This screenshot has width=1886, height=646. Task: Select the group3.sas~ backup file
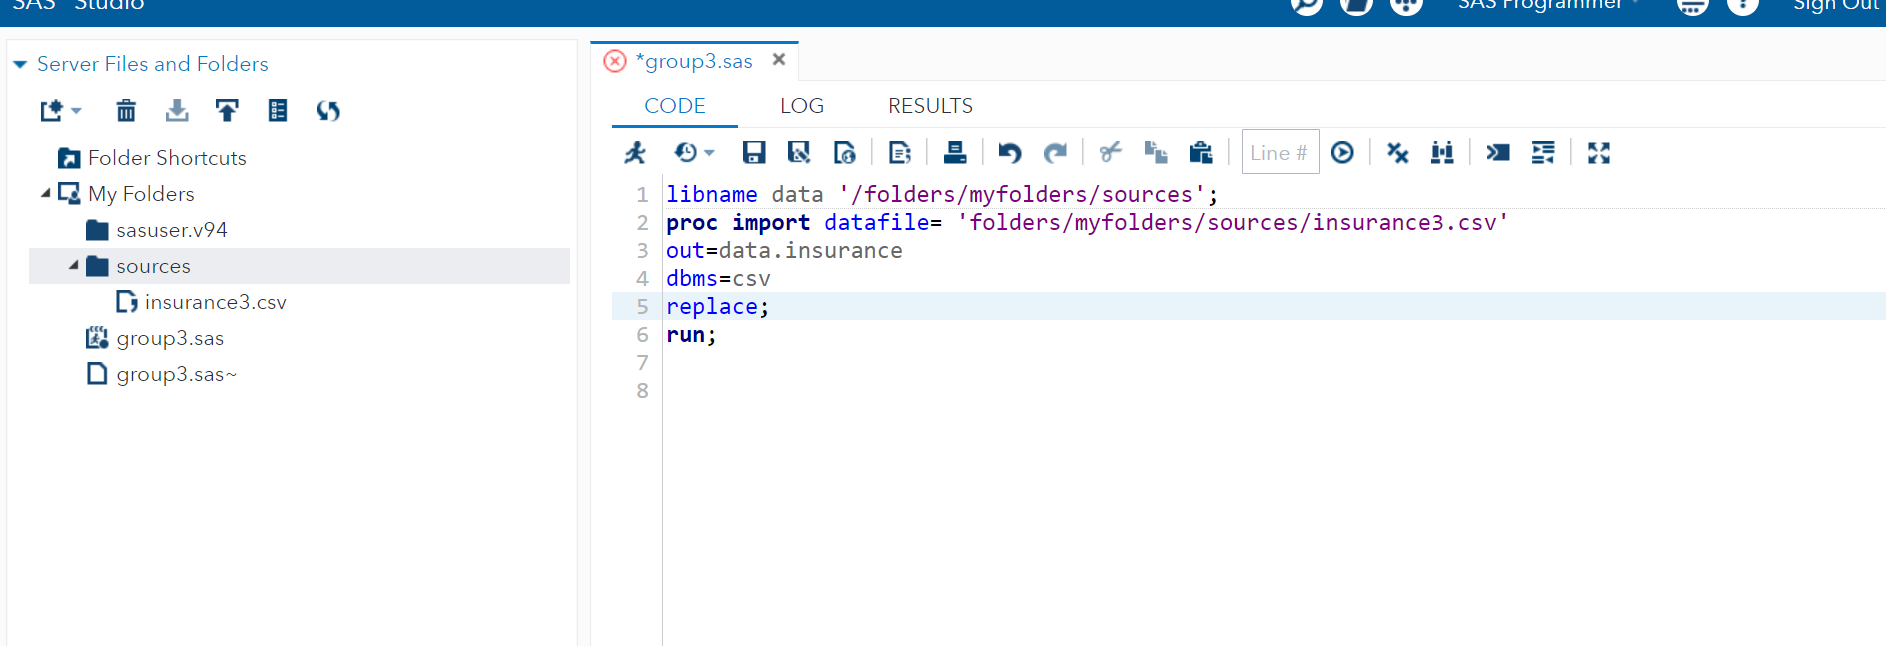[176, 374]
